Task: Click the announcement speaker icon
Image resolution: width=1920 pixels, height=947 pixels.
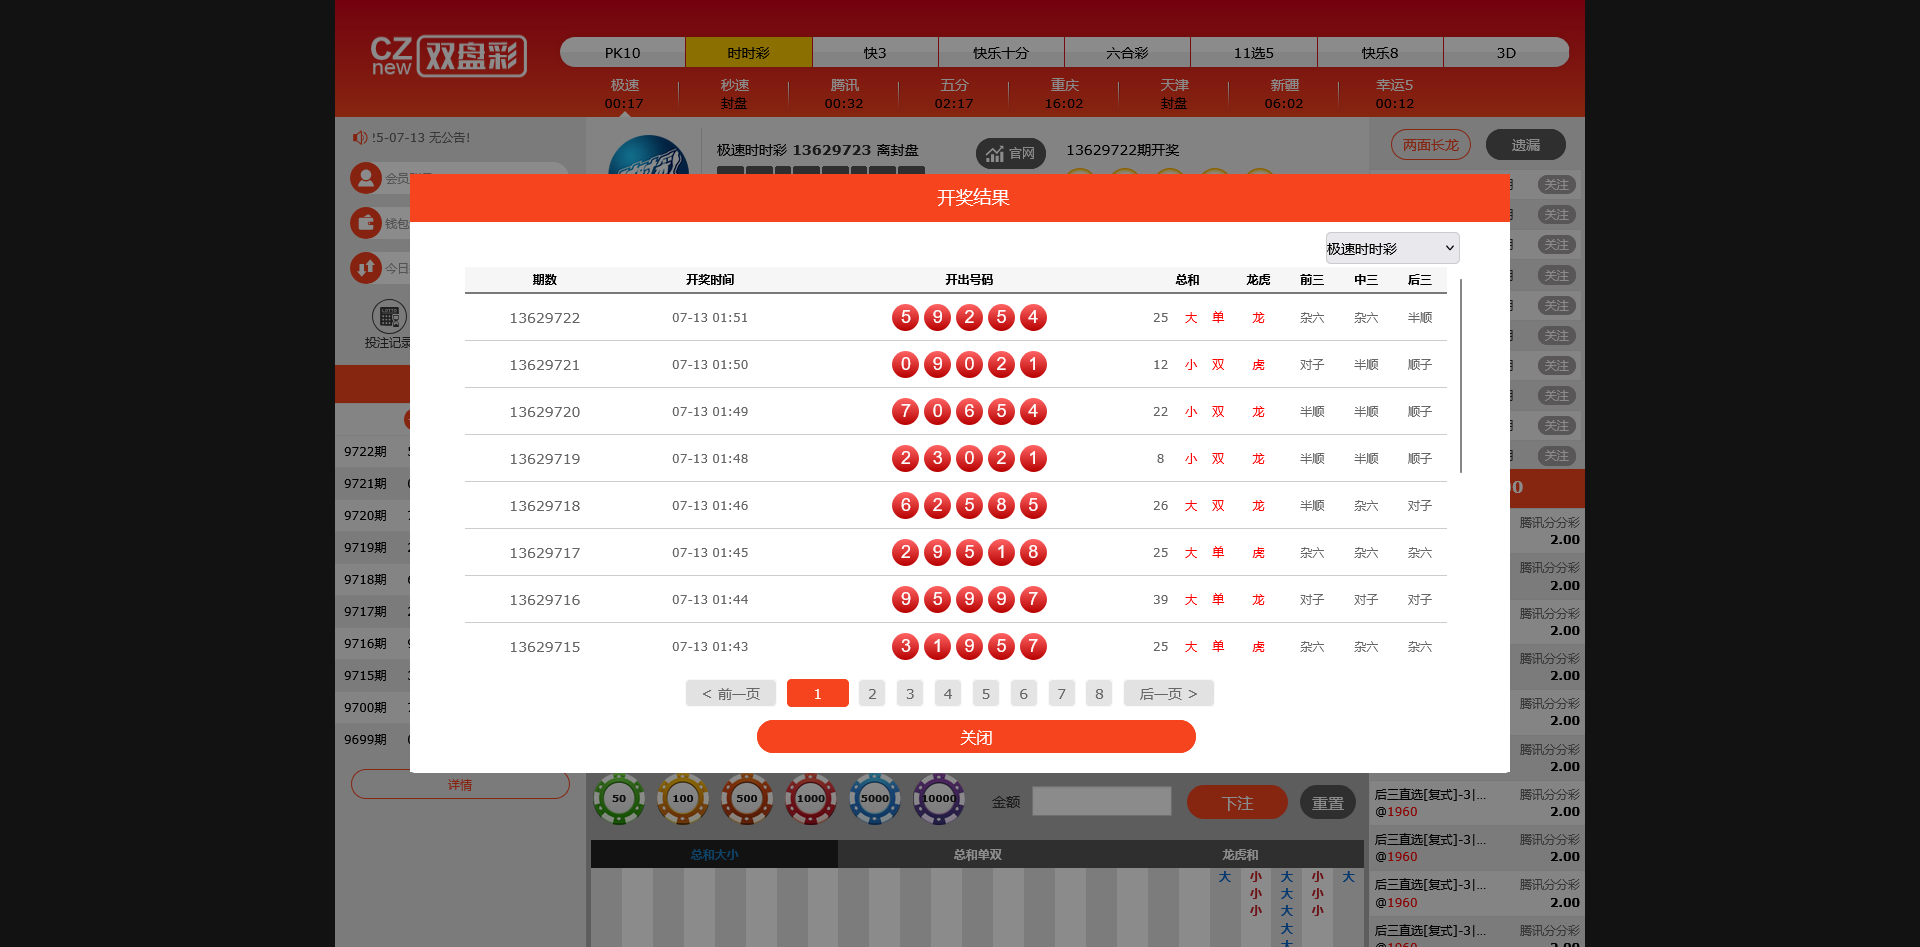Action: [360, 137]
